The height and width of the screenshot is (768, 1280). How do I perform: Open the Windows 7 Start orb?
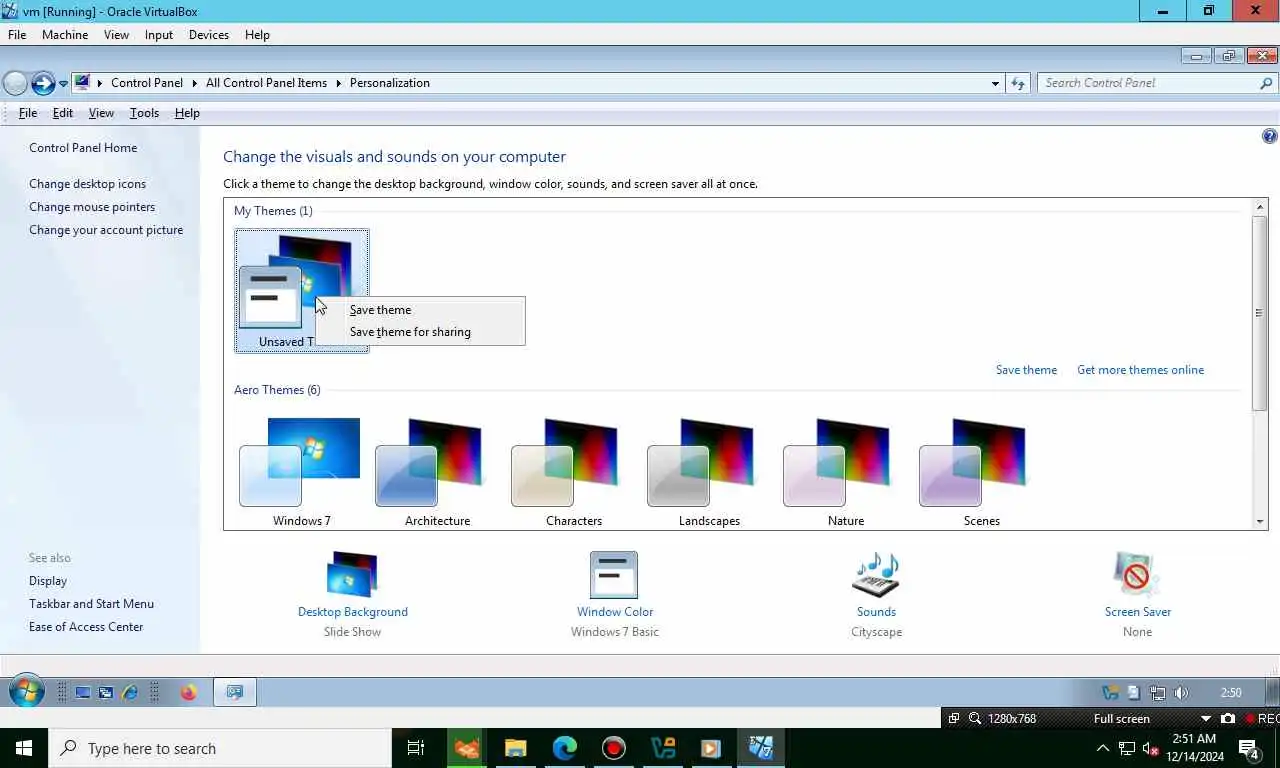click(x=26, y=691)
